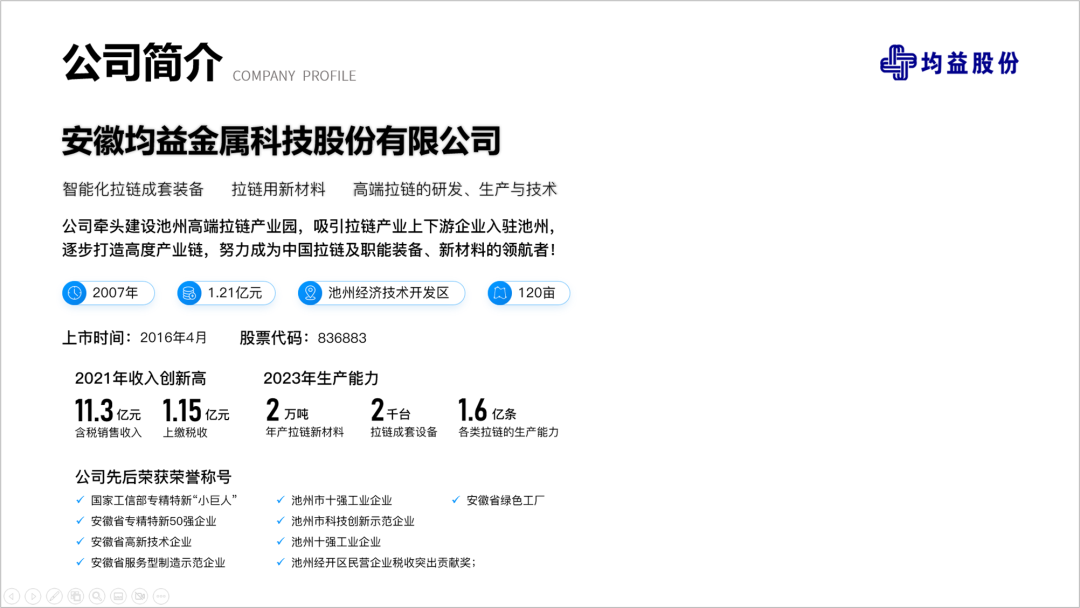1080x608 pixels.
Task: Click the COMPANY PROFILE subtitle
Action: (294, 76)
